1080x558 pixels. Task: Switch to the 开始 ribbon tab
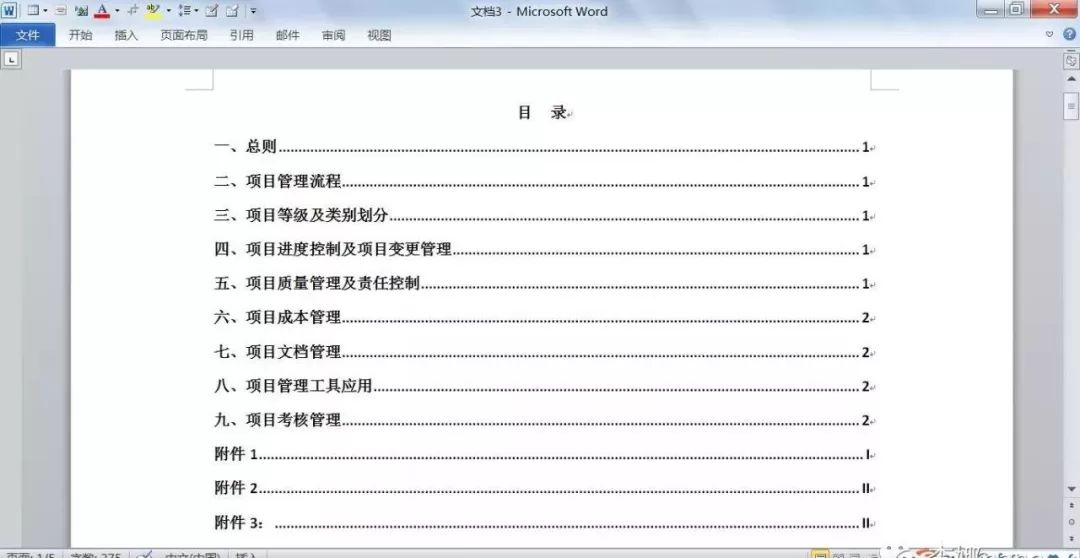tap(81, 35)
